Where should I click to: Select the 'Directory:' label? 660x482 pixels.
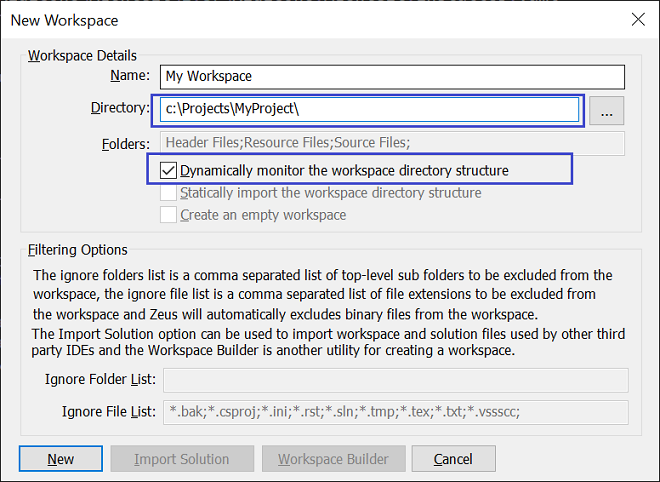pos(120,108)
